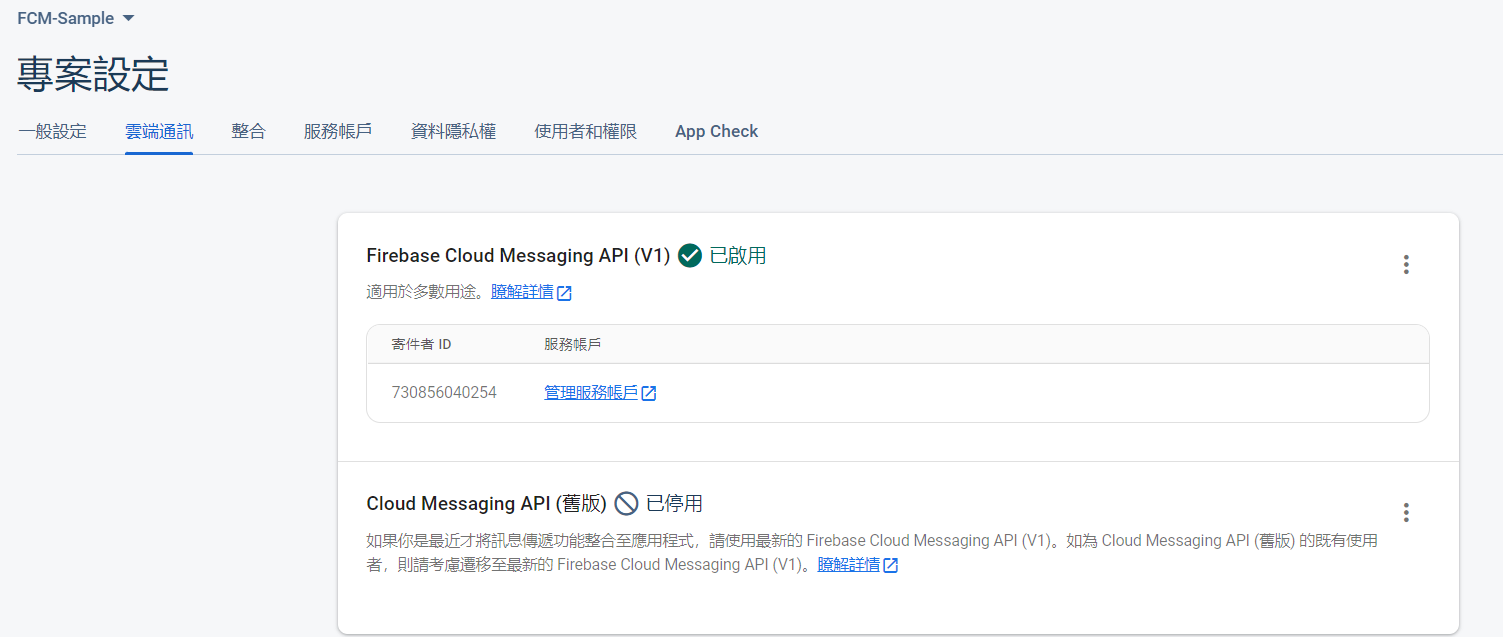Image resolution: width=1503 pixels, height=637 pixels.
Task: Click the external-link icon beside 管理服務帳戶
Action: tap(649, 393)
